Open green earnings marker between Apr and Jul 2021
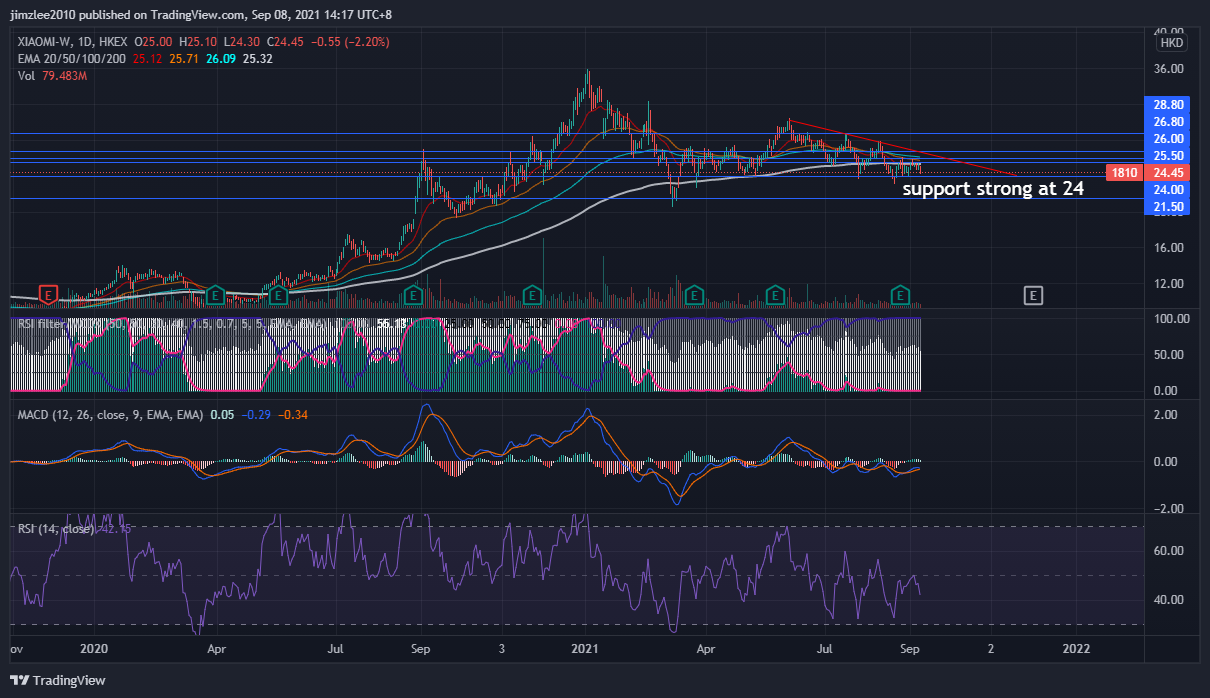Image resolution: width=1210 pixels, height=698 pixels. (x=774, y=295)
